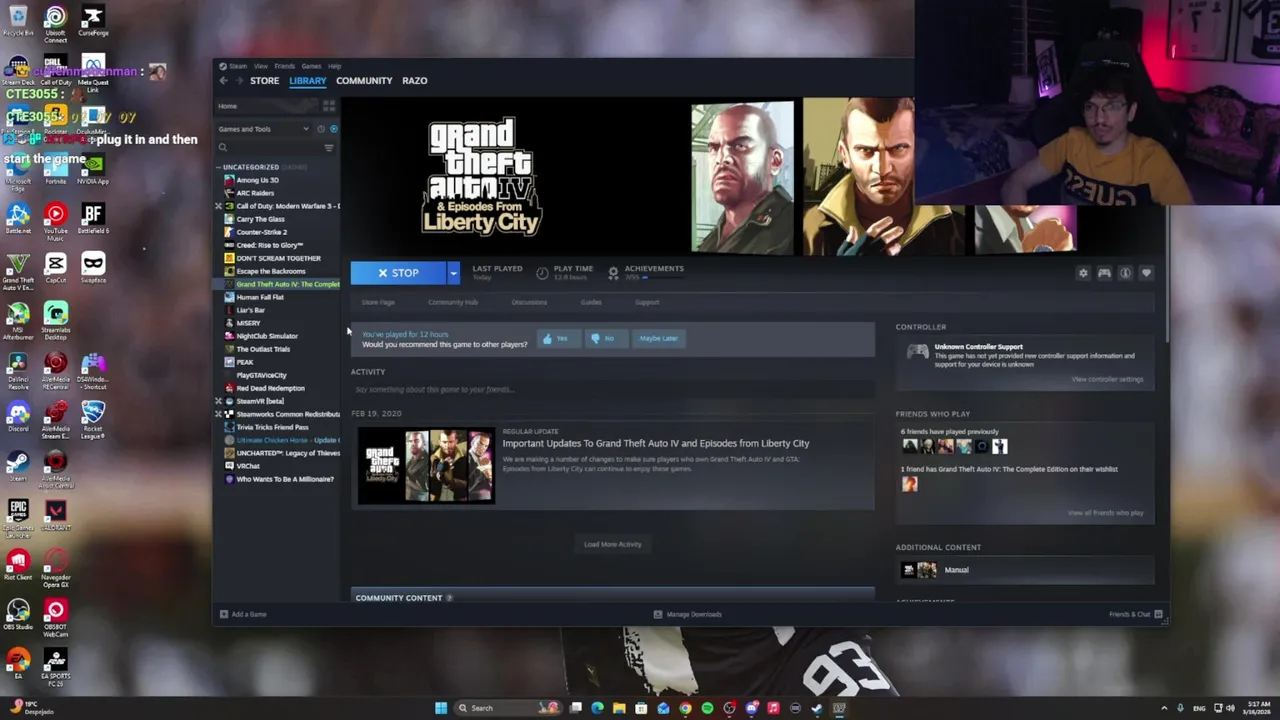
Task: Open the Manual under Additional Content
Action: (956, 570)
